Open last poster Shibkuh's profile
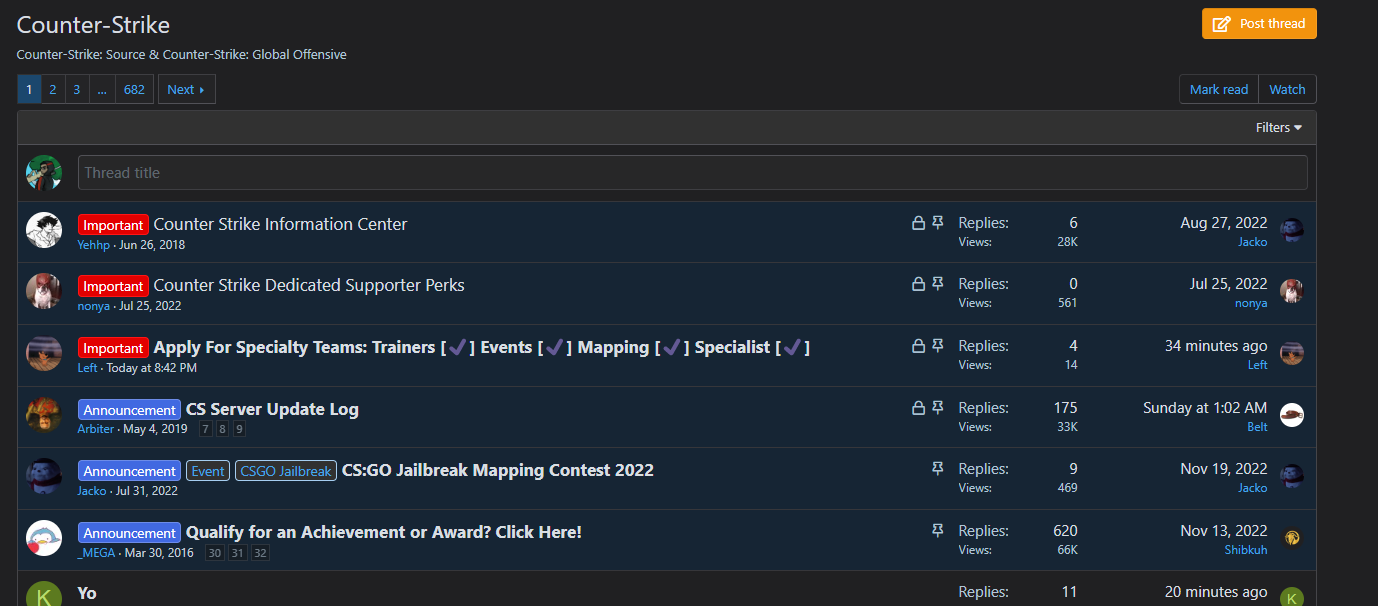Image resolution: width=1378 pixels, height=606 pixels. [x=1246, y=550]
